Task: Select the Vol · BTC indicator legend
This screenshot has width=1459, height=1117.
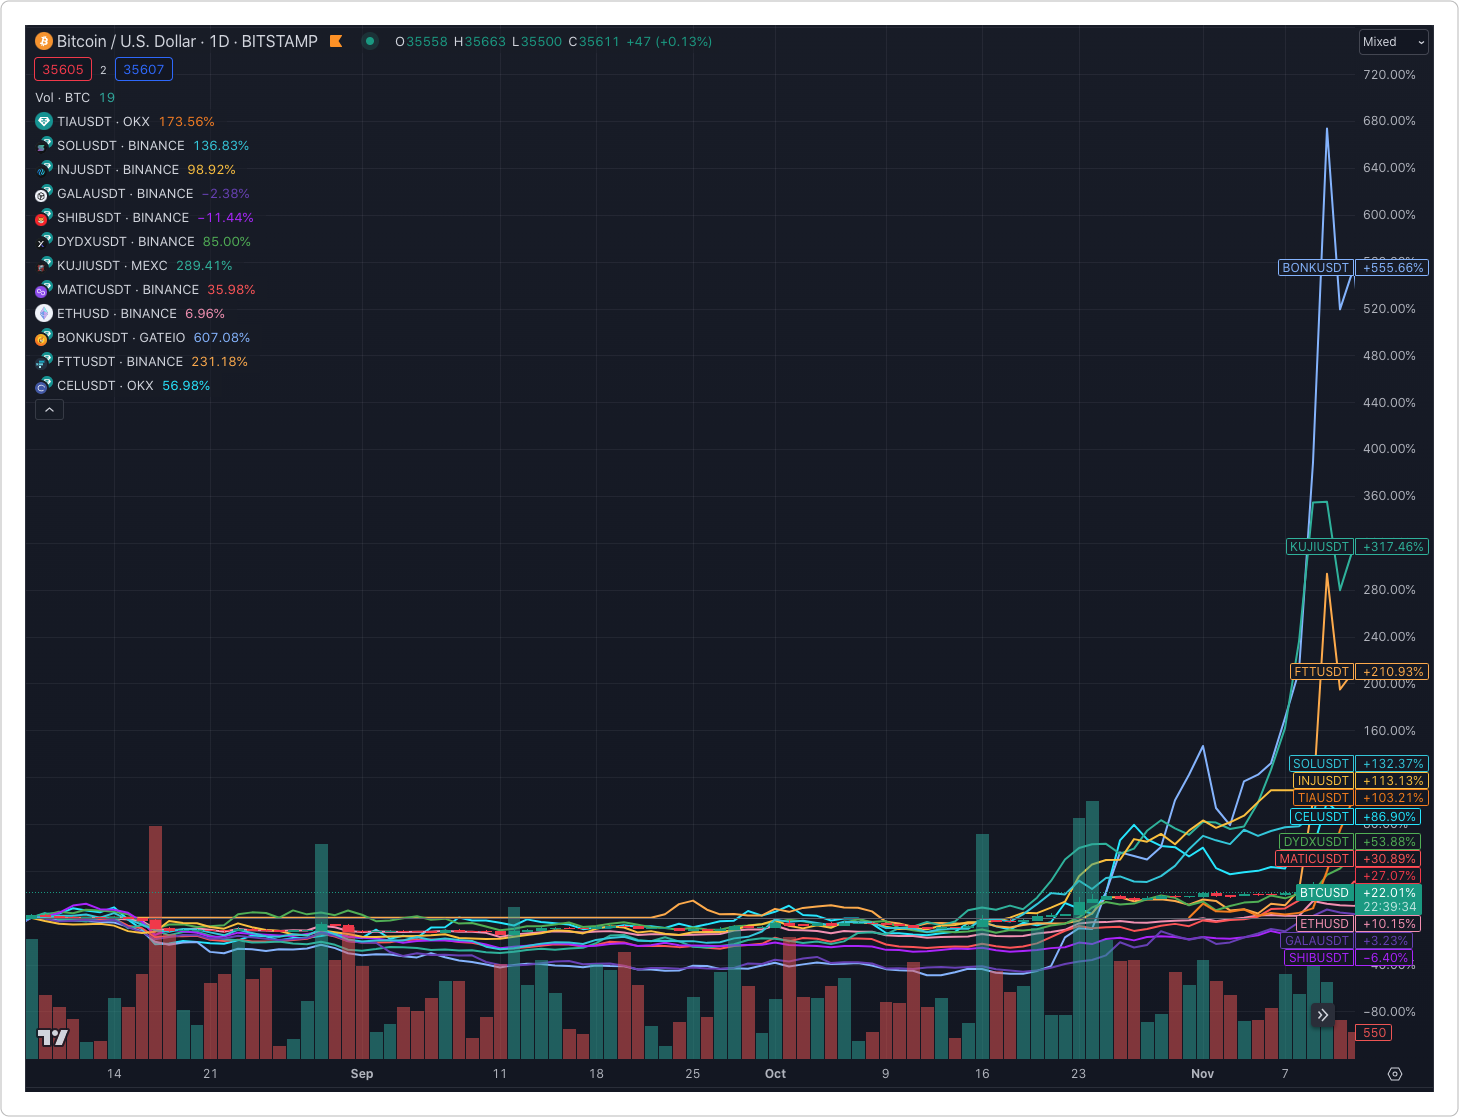Action: pos(75,97)
